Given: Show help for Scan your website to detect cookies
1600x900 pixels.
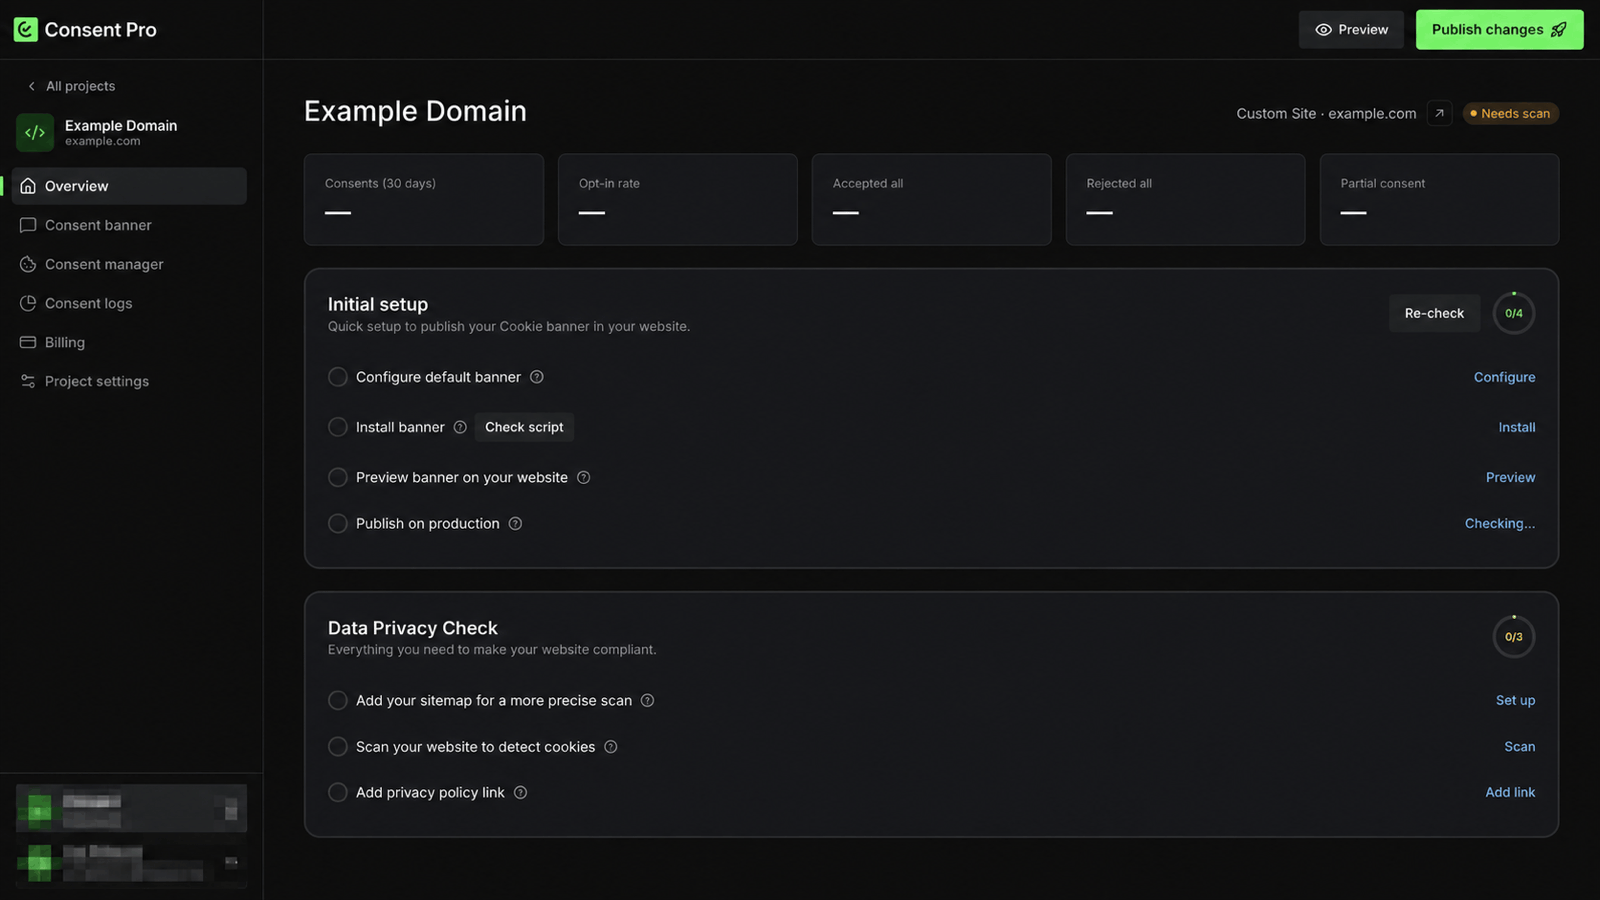Looking at the screenshot, I should pos(611,747).
